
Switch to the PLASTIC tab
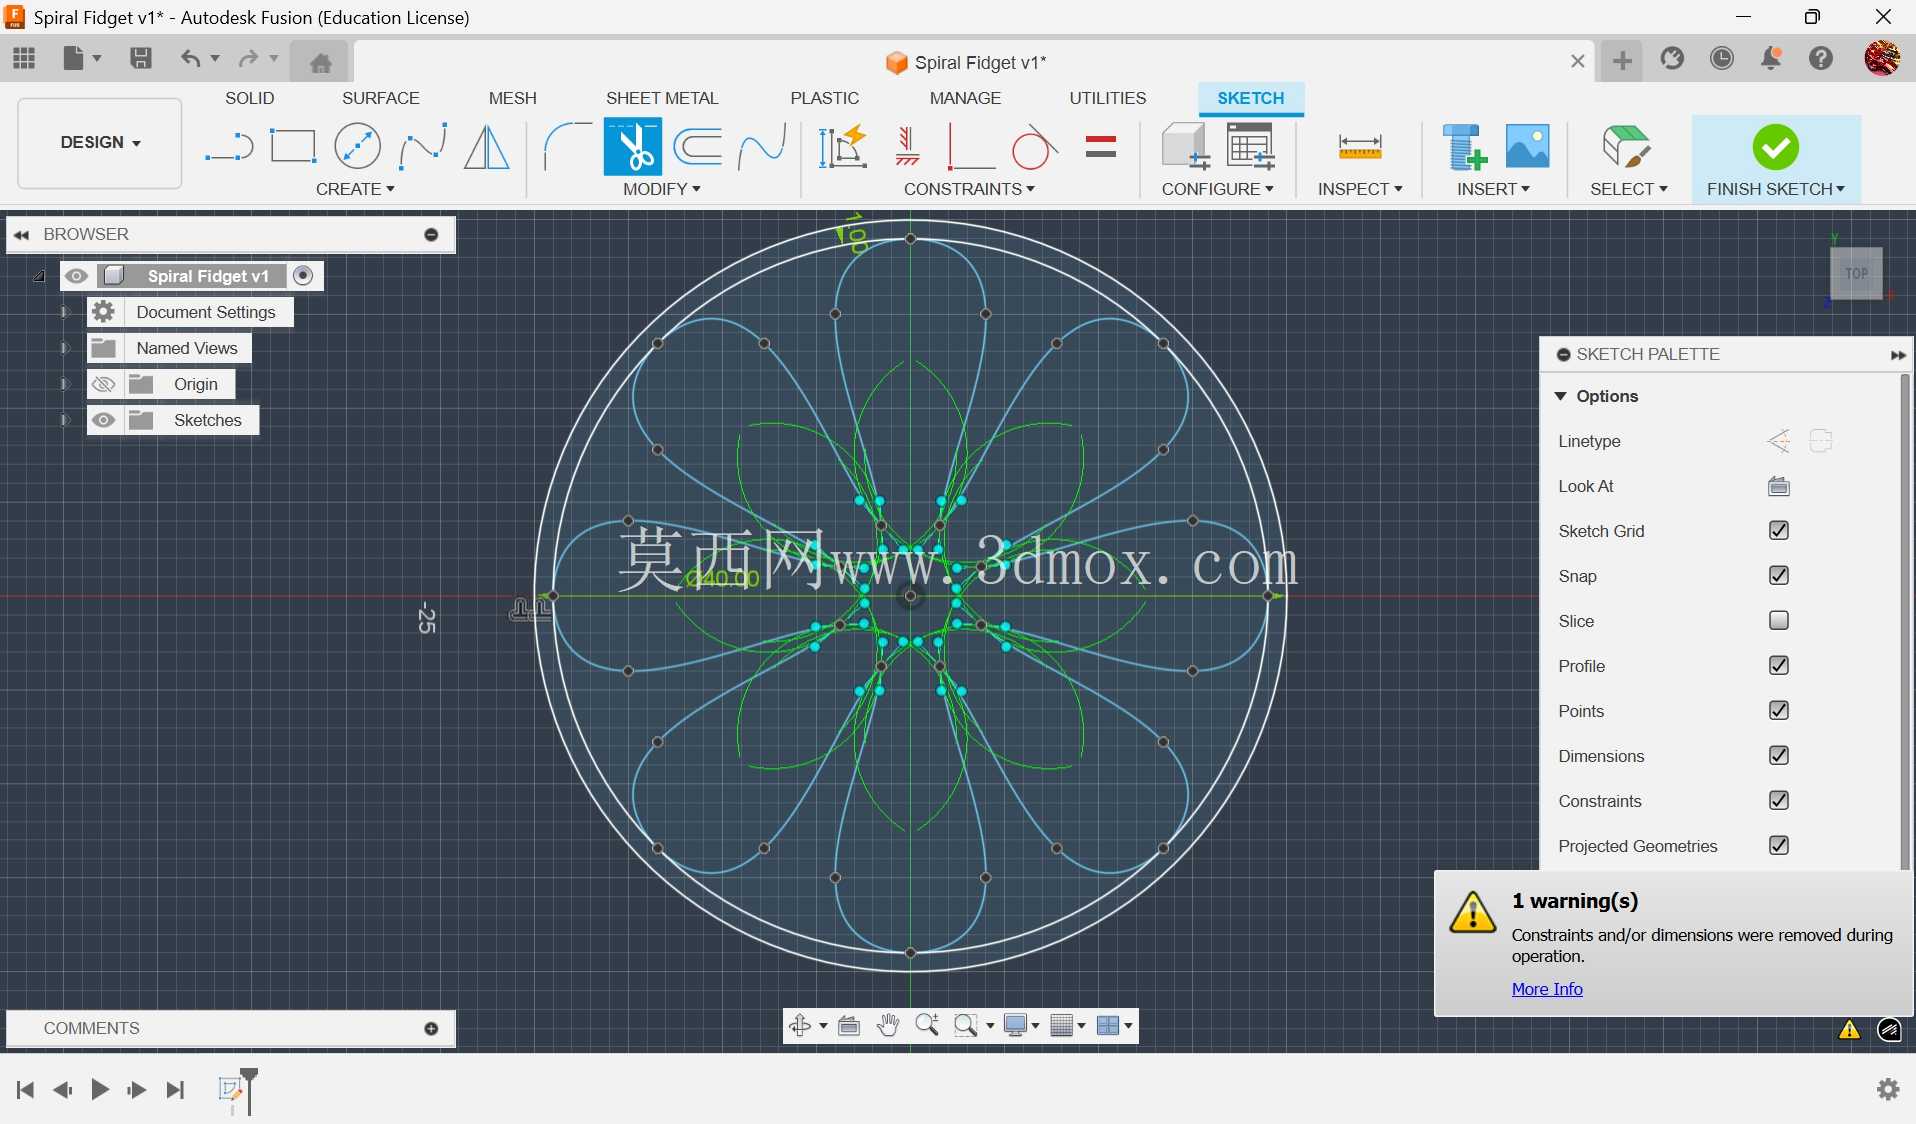pyautogui.click(x=824, y=98)
